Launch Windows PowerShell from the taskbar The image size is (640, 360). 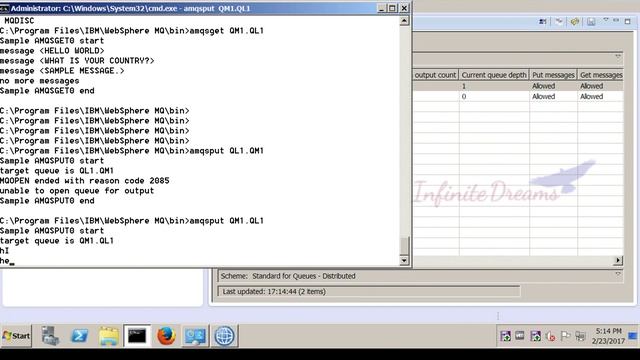tap(79, 336)
